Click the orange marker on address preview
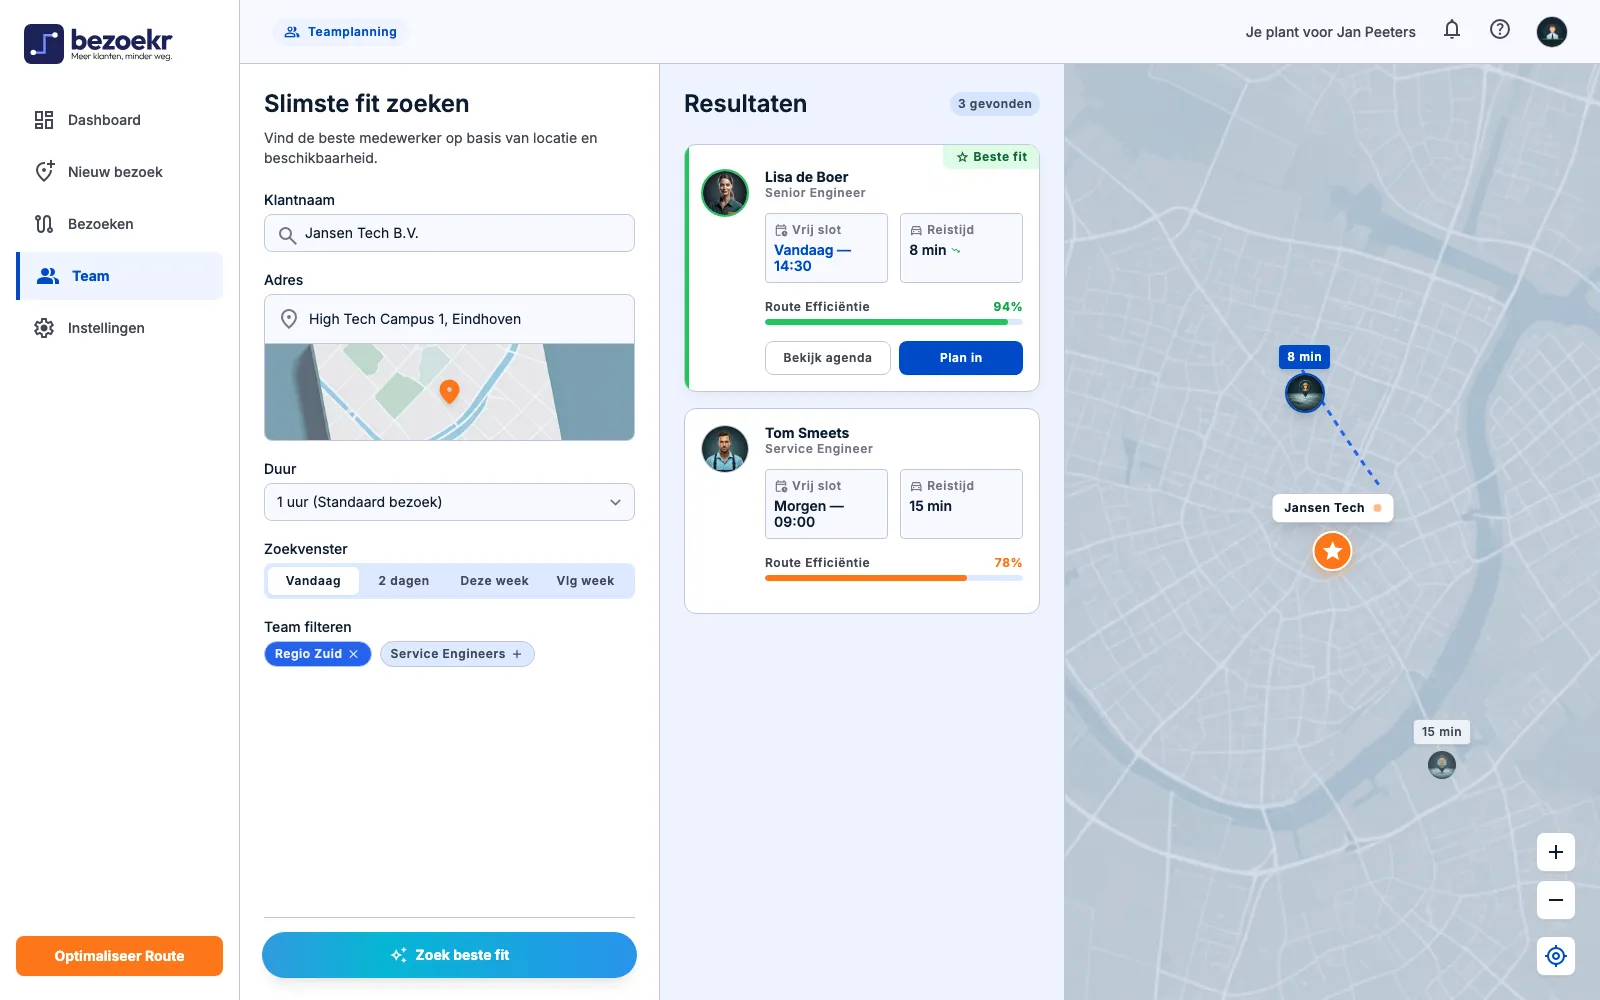Screen dimensions: 1600x1000 tap(450, 391)
